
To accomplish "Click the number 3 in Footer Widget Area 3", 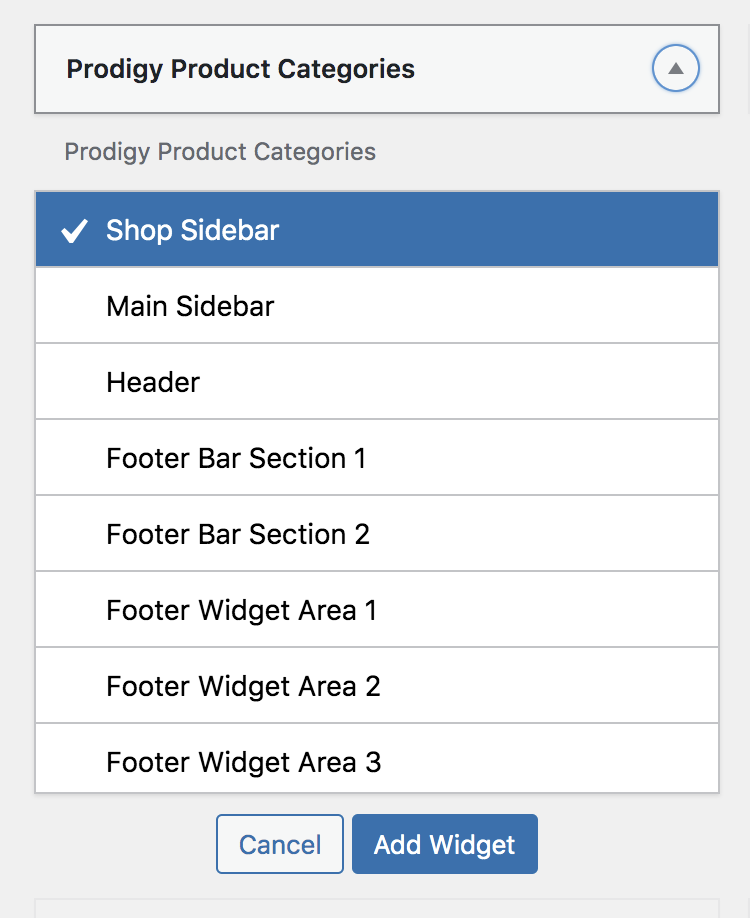I will click(x=373, y=762).
